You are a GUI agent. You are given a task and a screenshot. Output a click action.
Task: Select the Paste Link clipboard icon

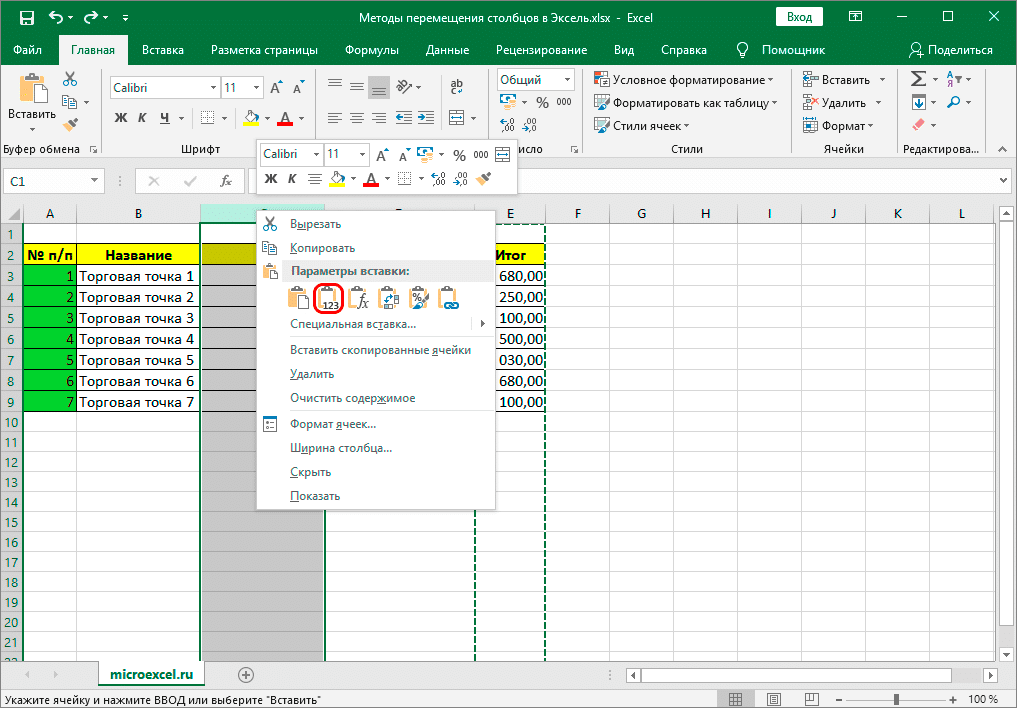pos(449,298)
